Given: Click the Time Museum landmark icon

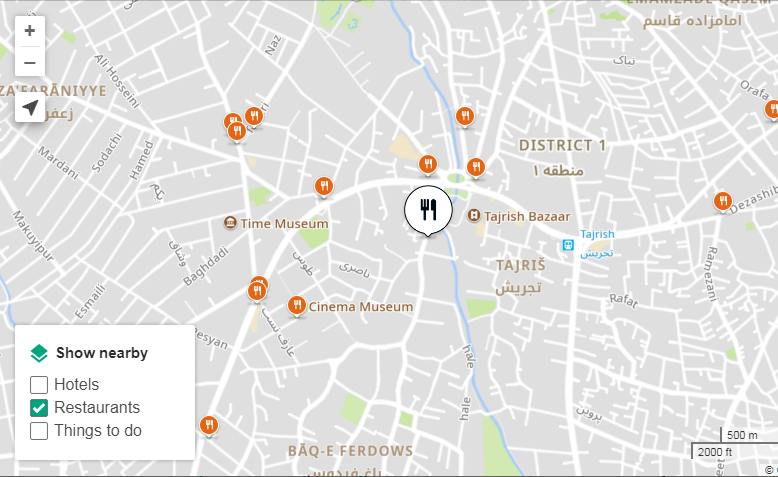Looking at the screenshot, I should 230,222.
